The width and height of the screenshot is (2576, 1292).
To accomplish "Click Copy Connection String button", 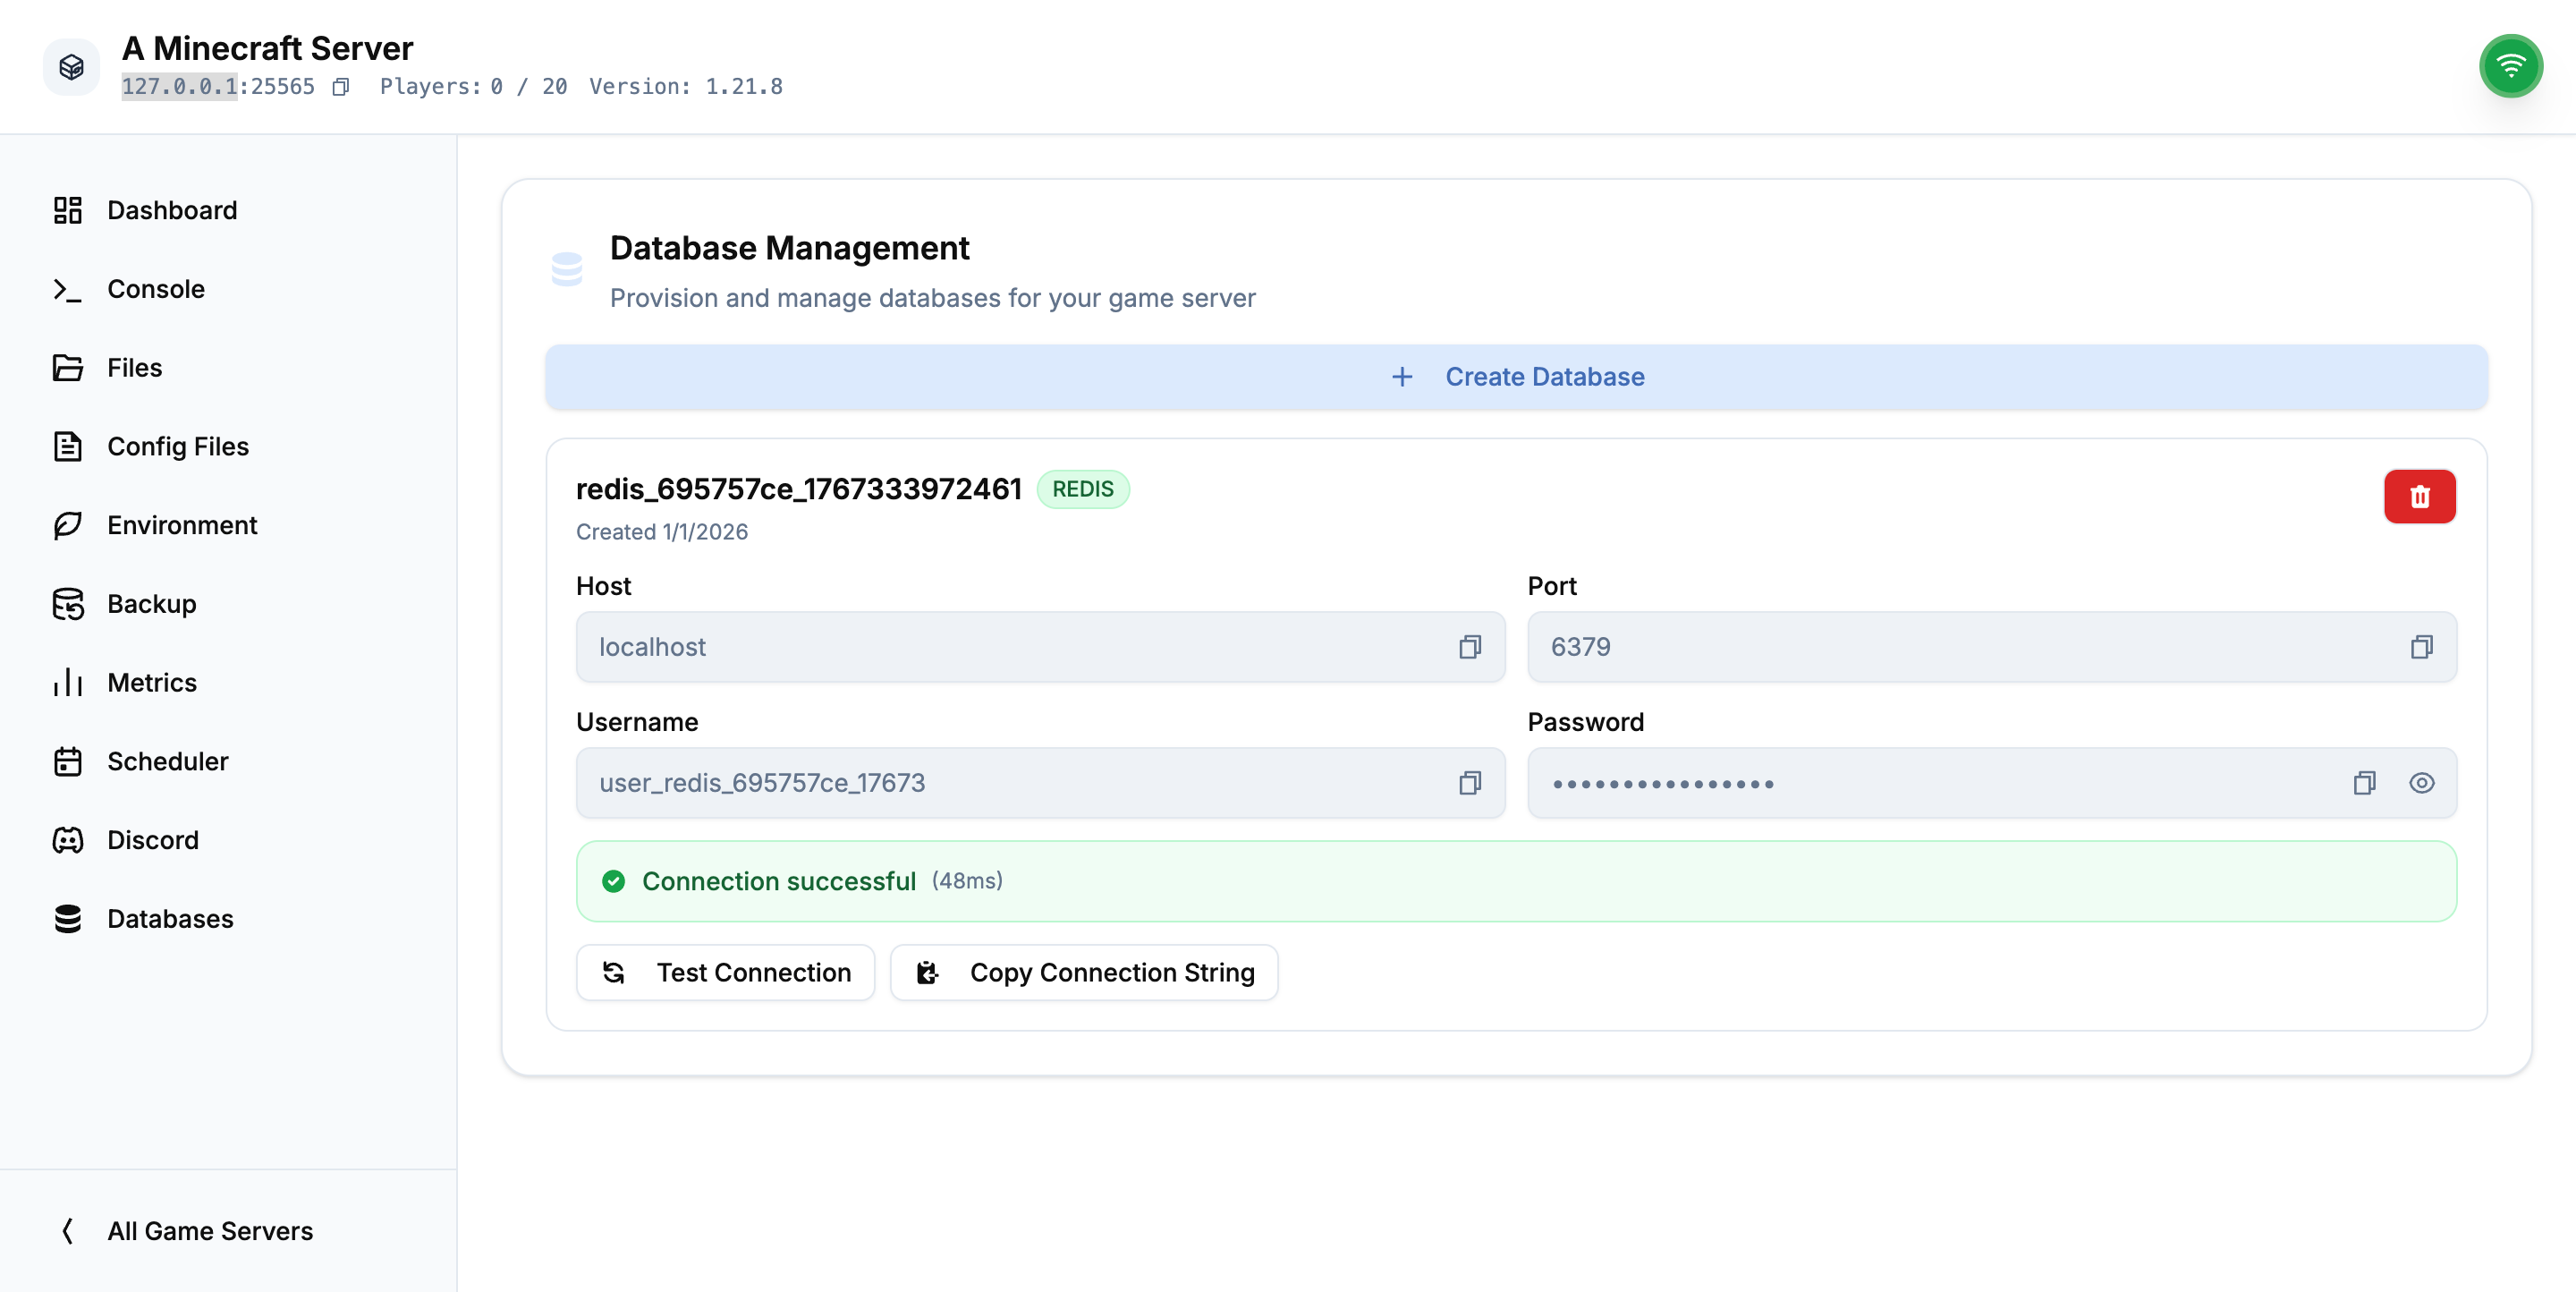I will pos(1084,972).
